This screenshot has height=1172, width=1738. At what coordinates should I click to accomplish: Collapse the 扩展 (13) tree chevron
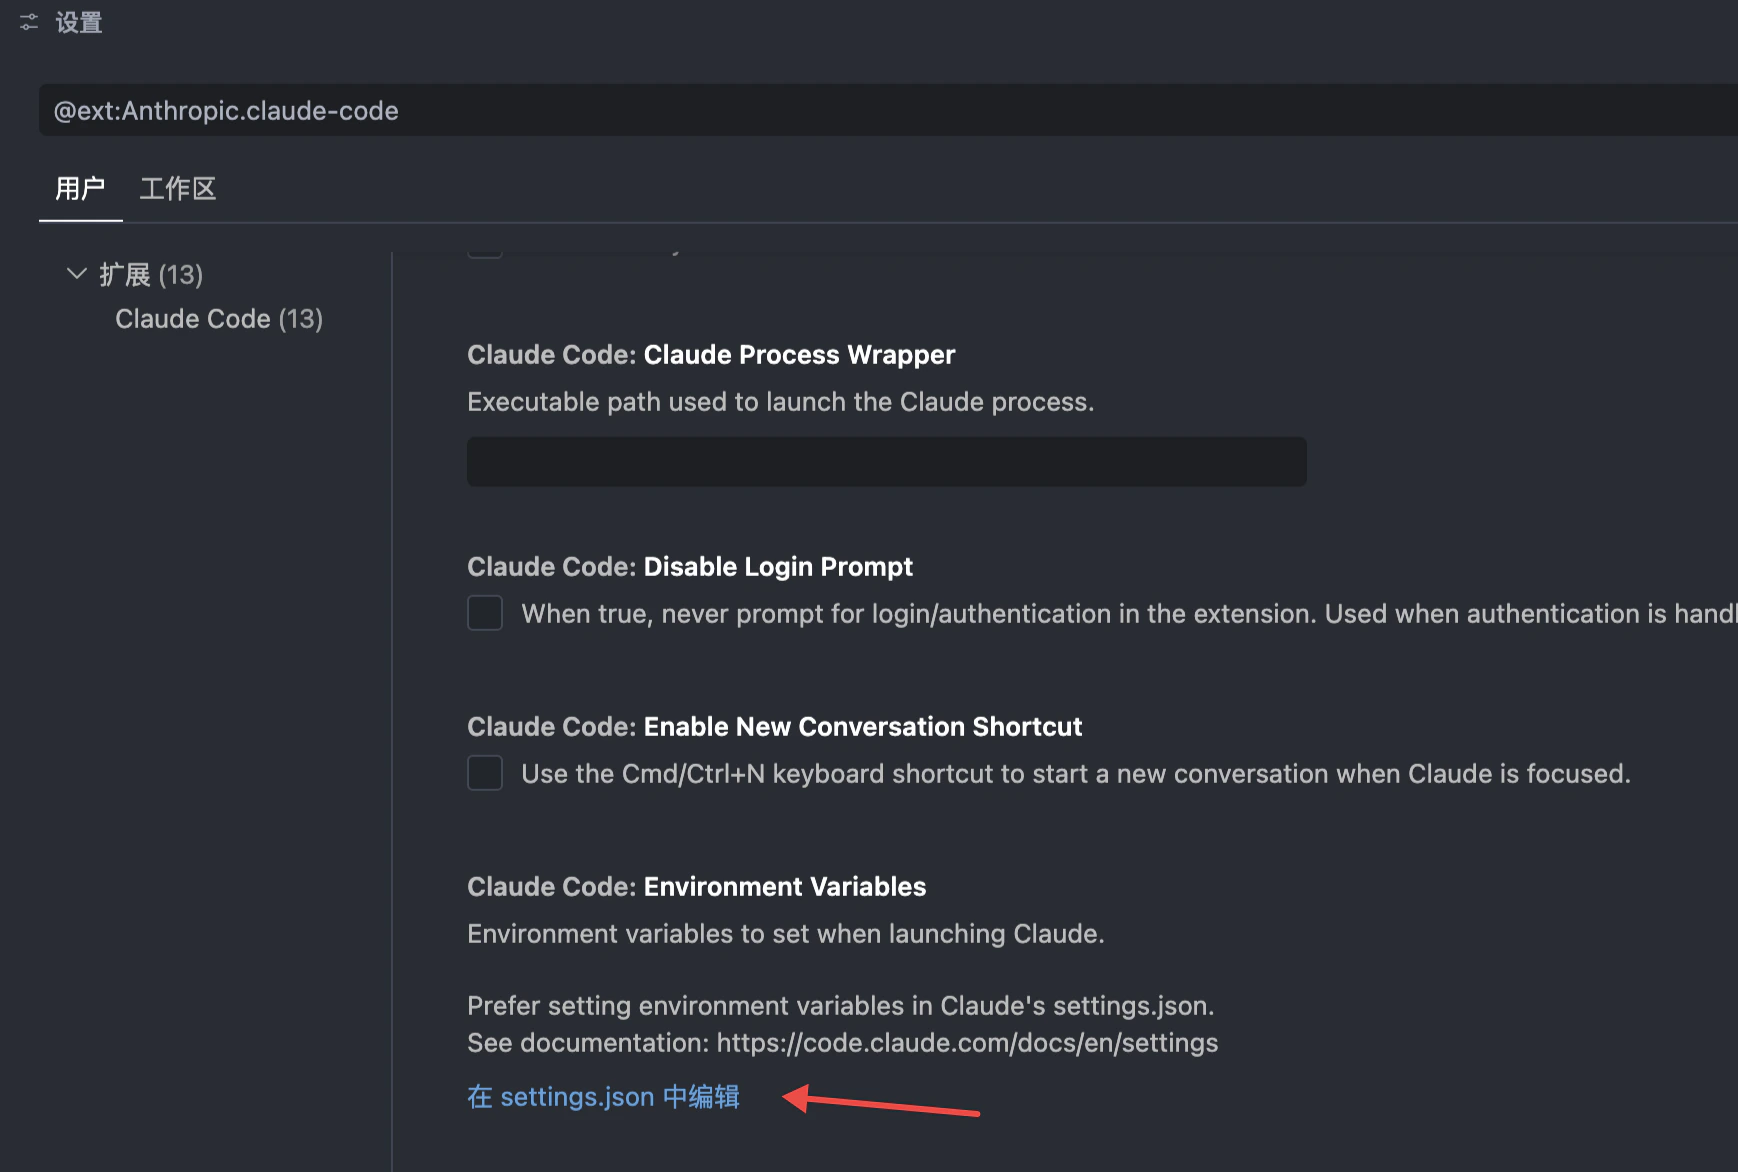click(76, 273)
